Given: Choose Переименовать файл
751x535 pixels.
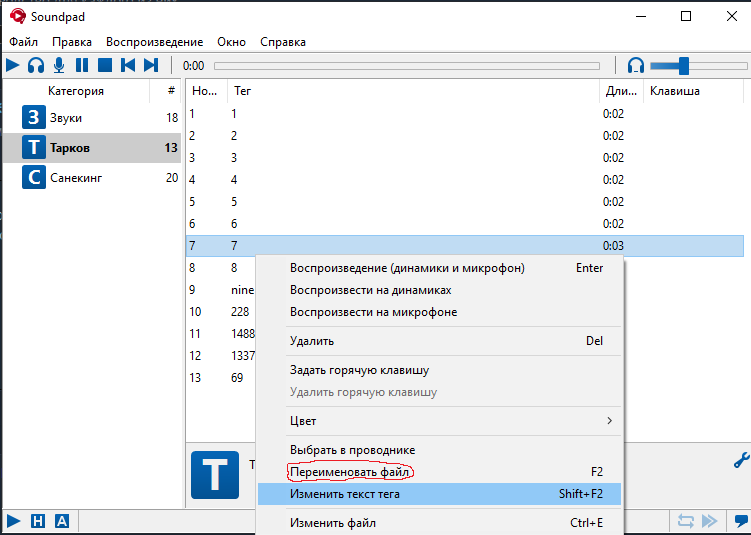Looking at the screenshot, I should pos(439,472).
